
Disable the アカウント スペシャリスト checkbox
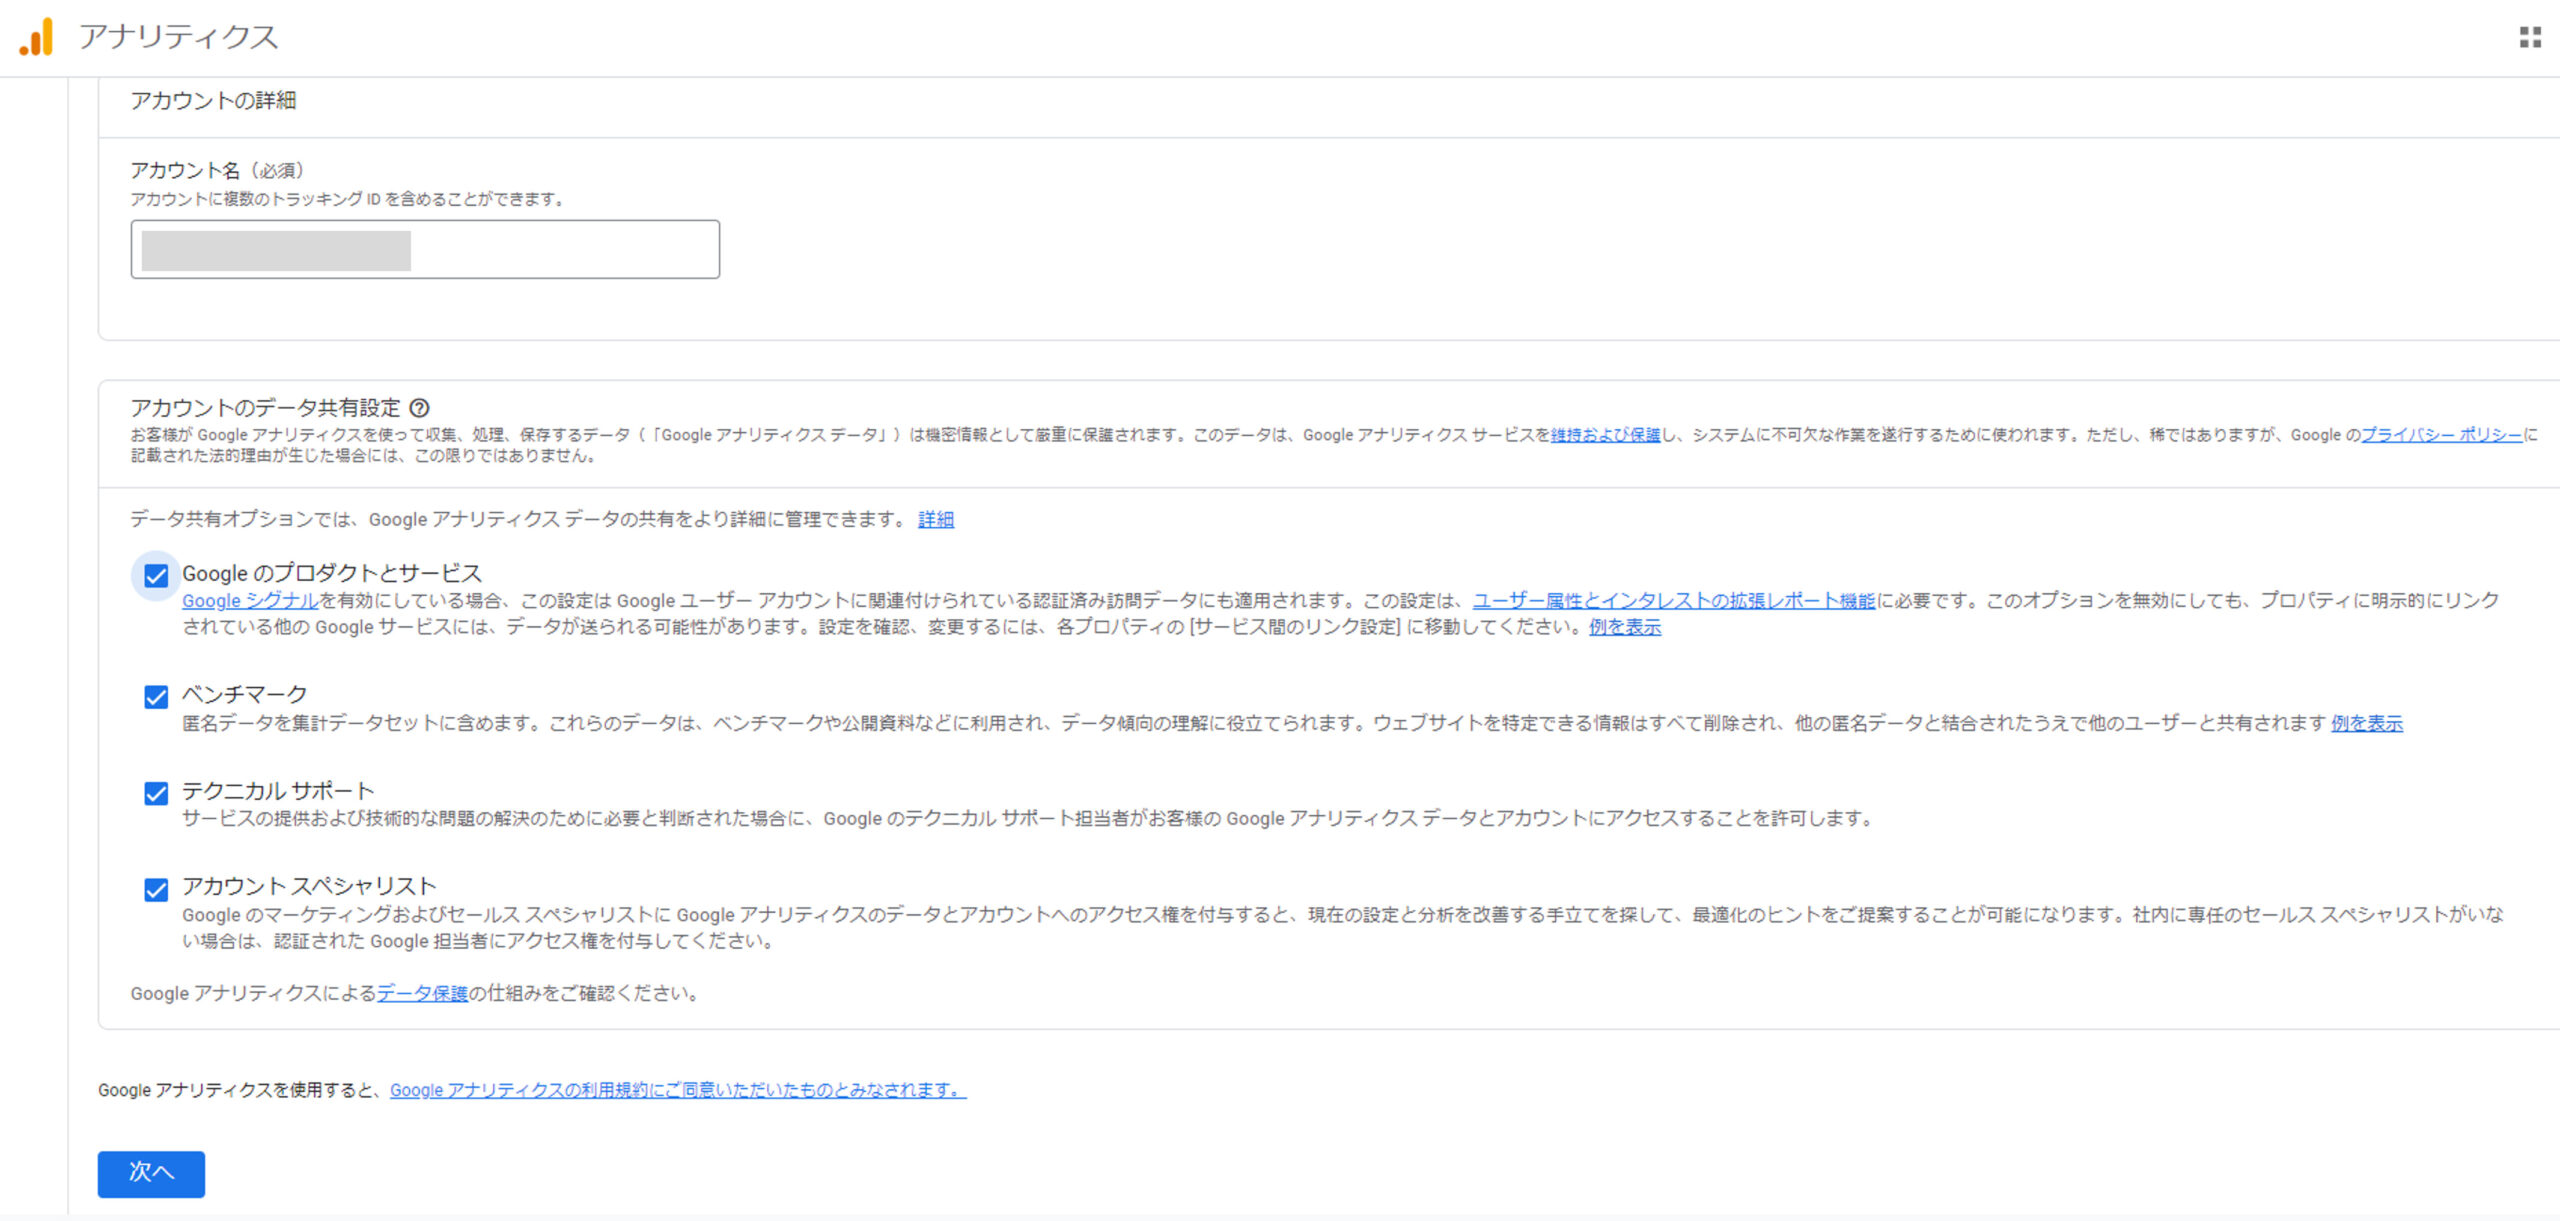pos(156,890)
